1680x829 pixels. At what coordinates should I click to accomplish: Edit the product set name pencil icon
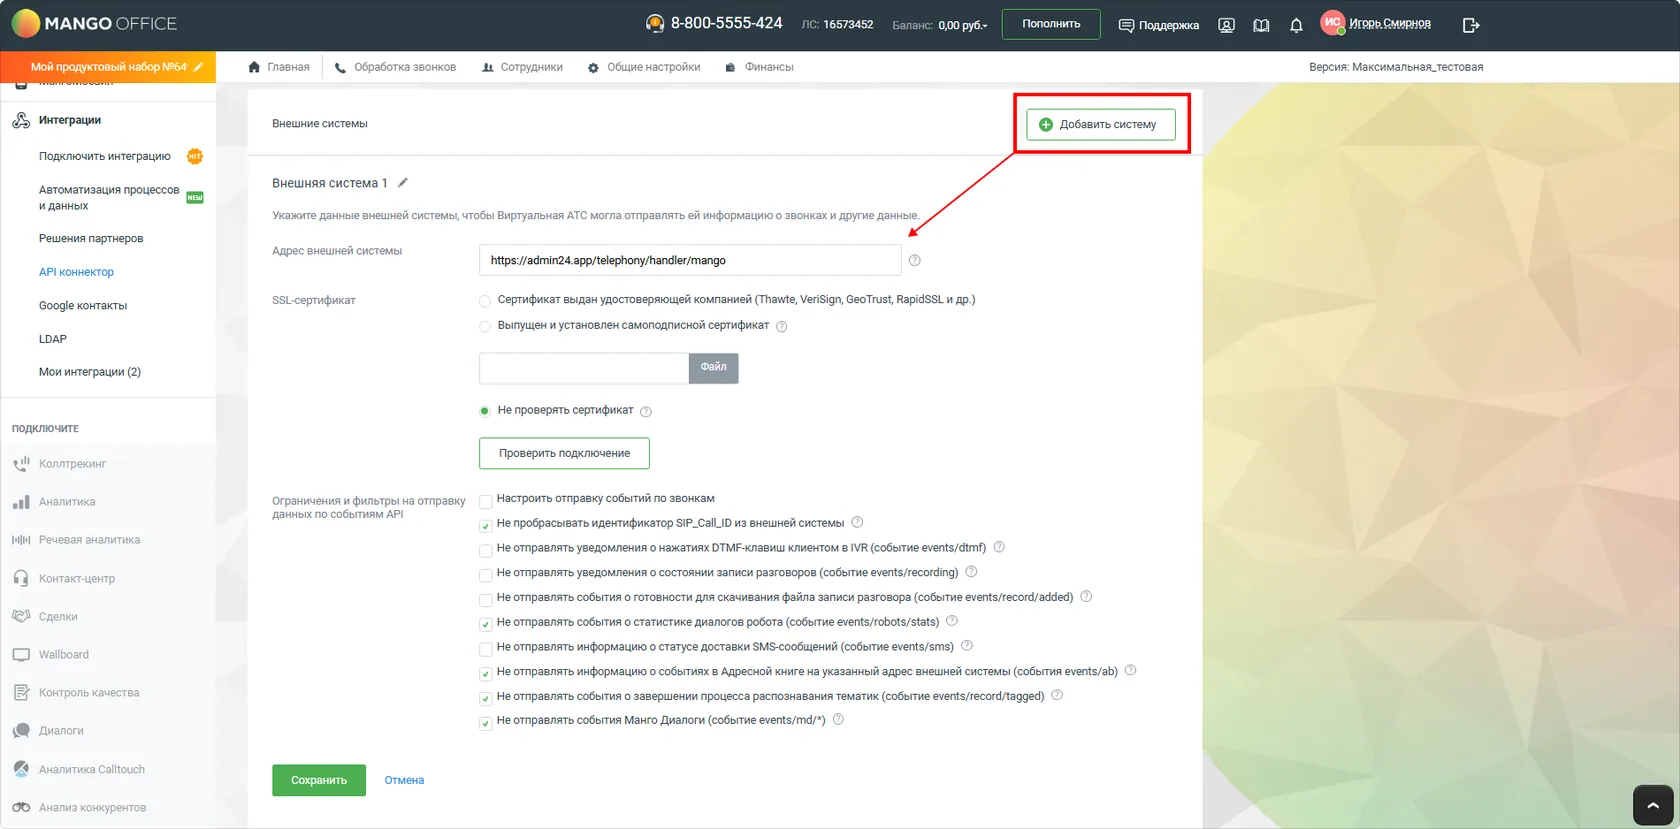point(198,67)
